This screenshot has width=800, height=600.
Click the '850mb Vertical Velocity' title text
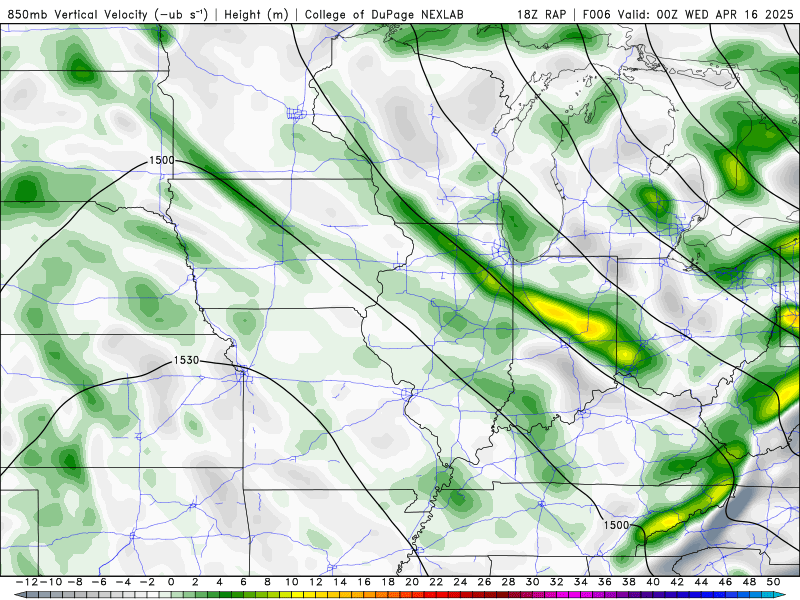pos(78,14)
